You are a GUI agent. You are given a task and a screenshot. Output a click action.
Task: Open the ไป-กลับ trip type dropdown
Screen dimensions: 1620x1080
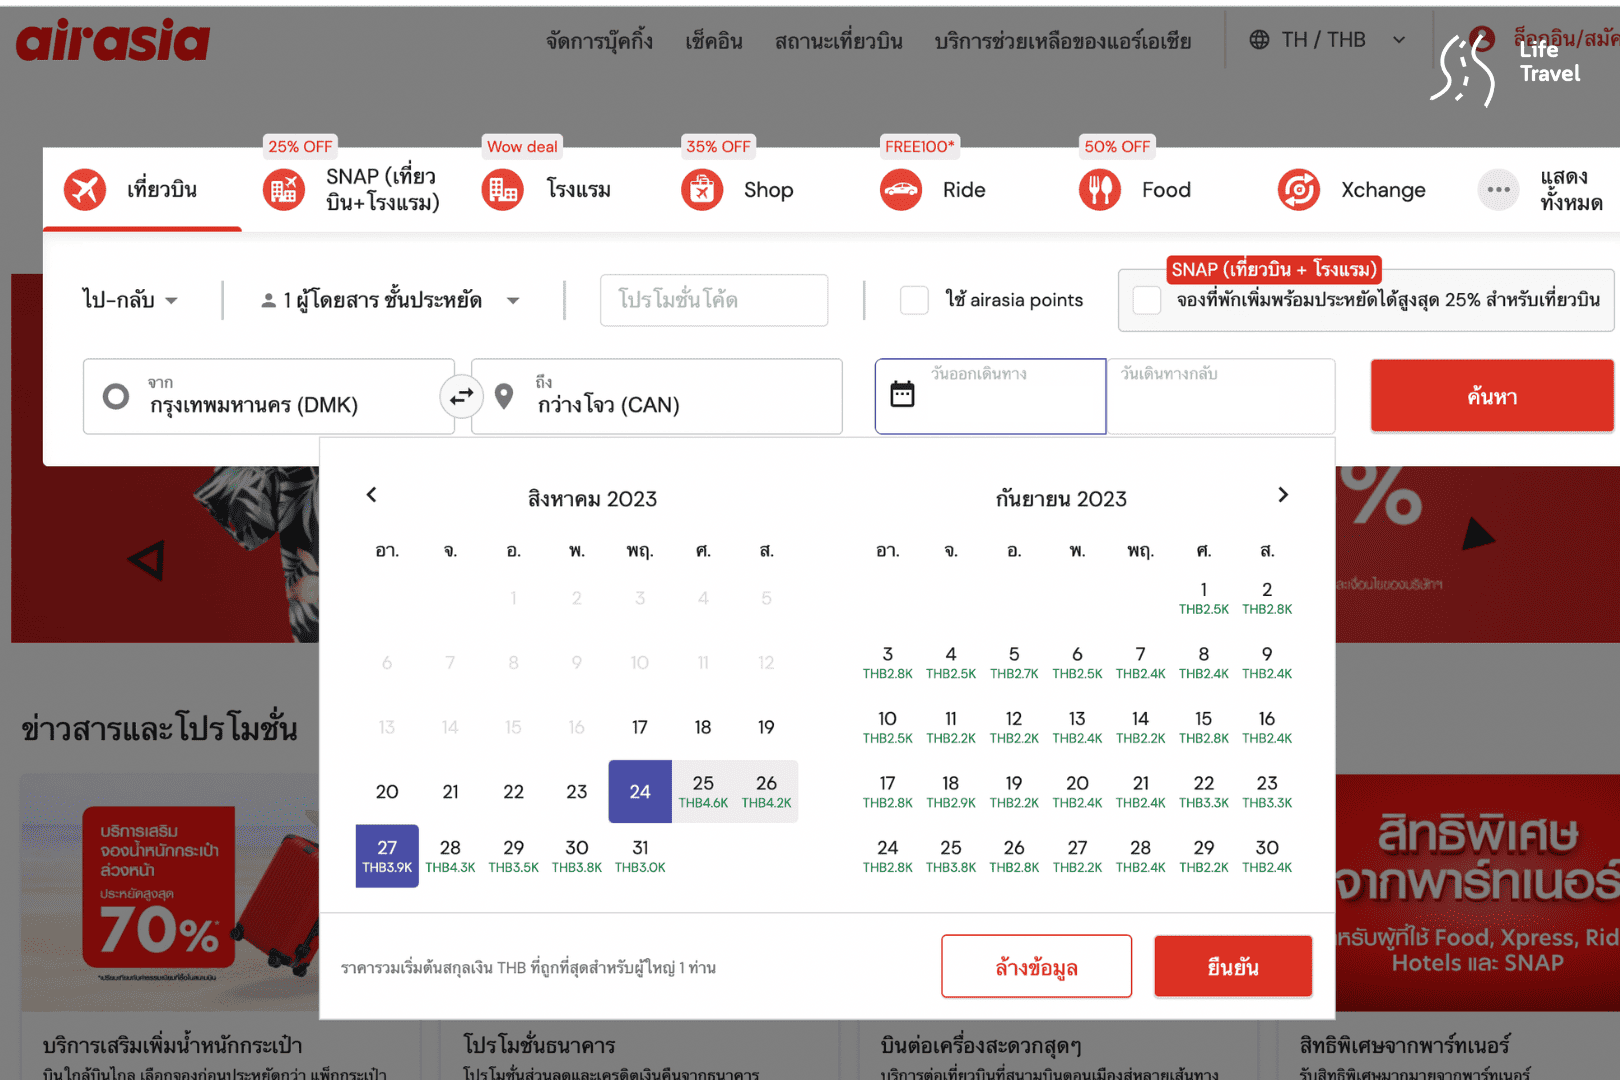point(130,300)
